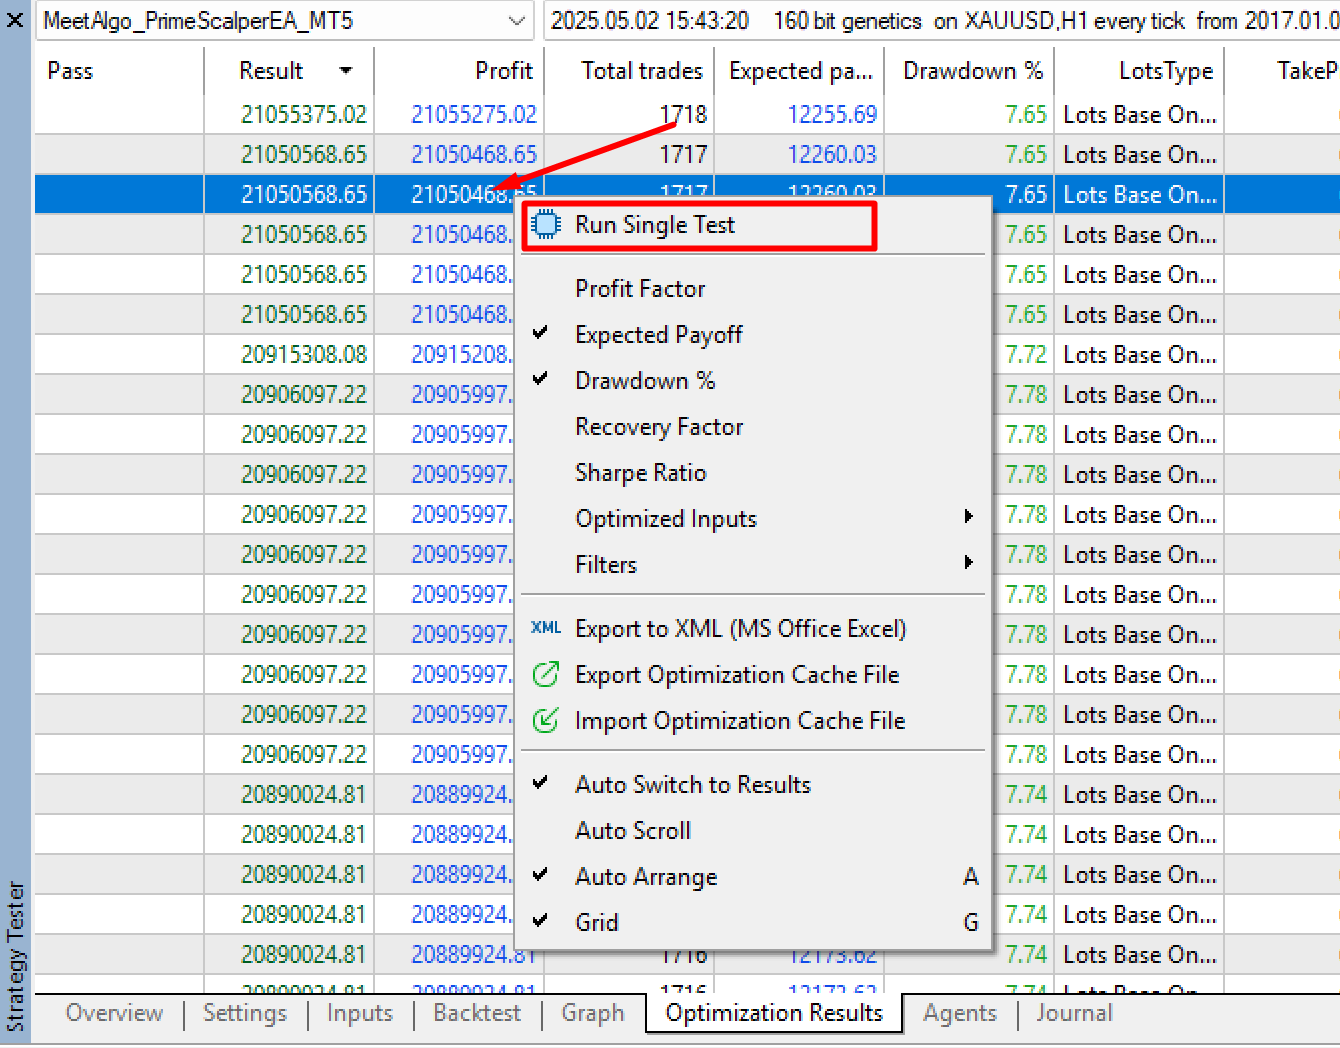The image size is (1340, 1048).
Task: Open the Journal tab
Action: 1075,1013
